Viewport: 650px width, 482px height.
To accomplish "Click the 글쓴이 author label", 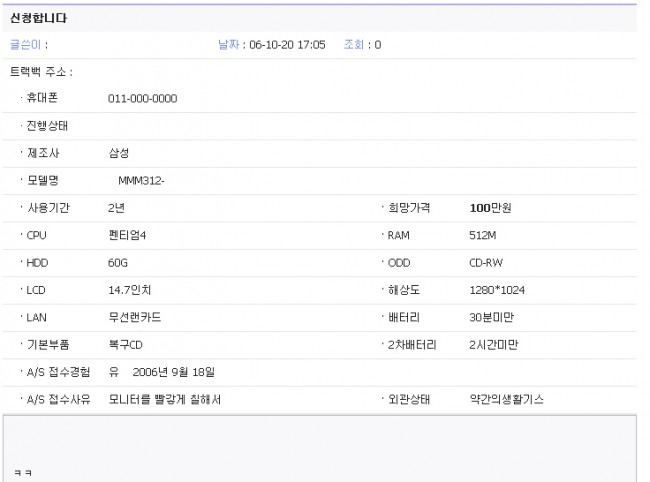I will (x=29, y=45).
